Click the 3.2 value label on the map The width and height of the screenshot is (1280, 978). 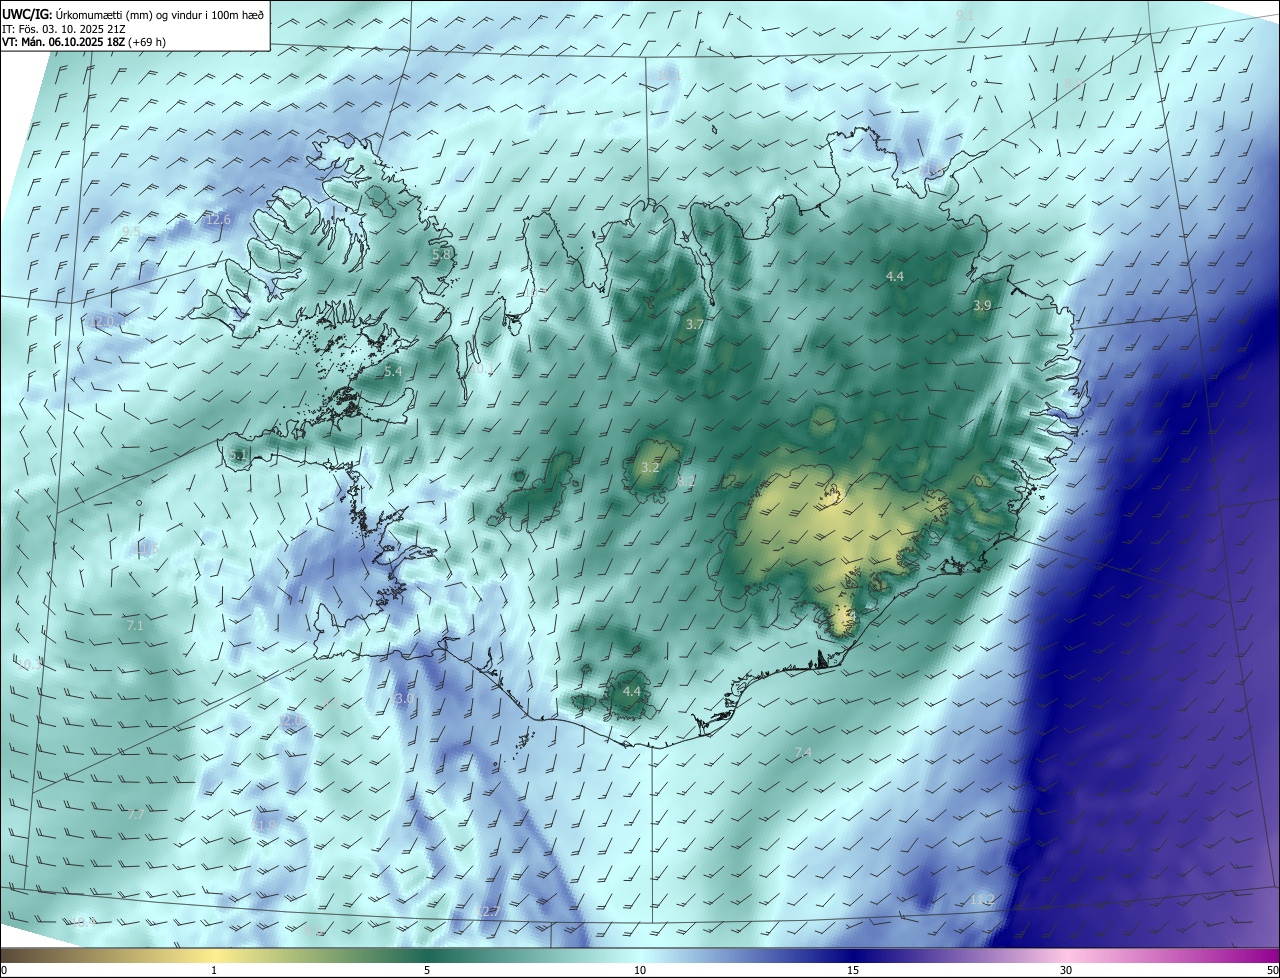tap(650, 468)
